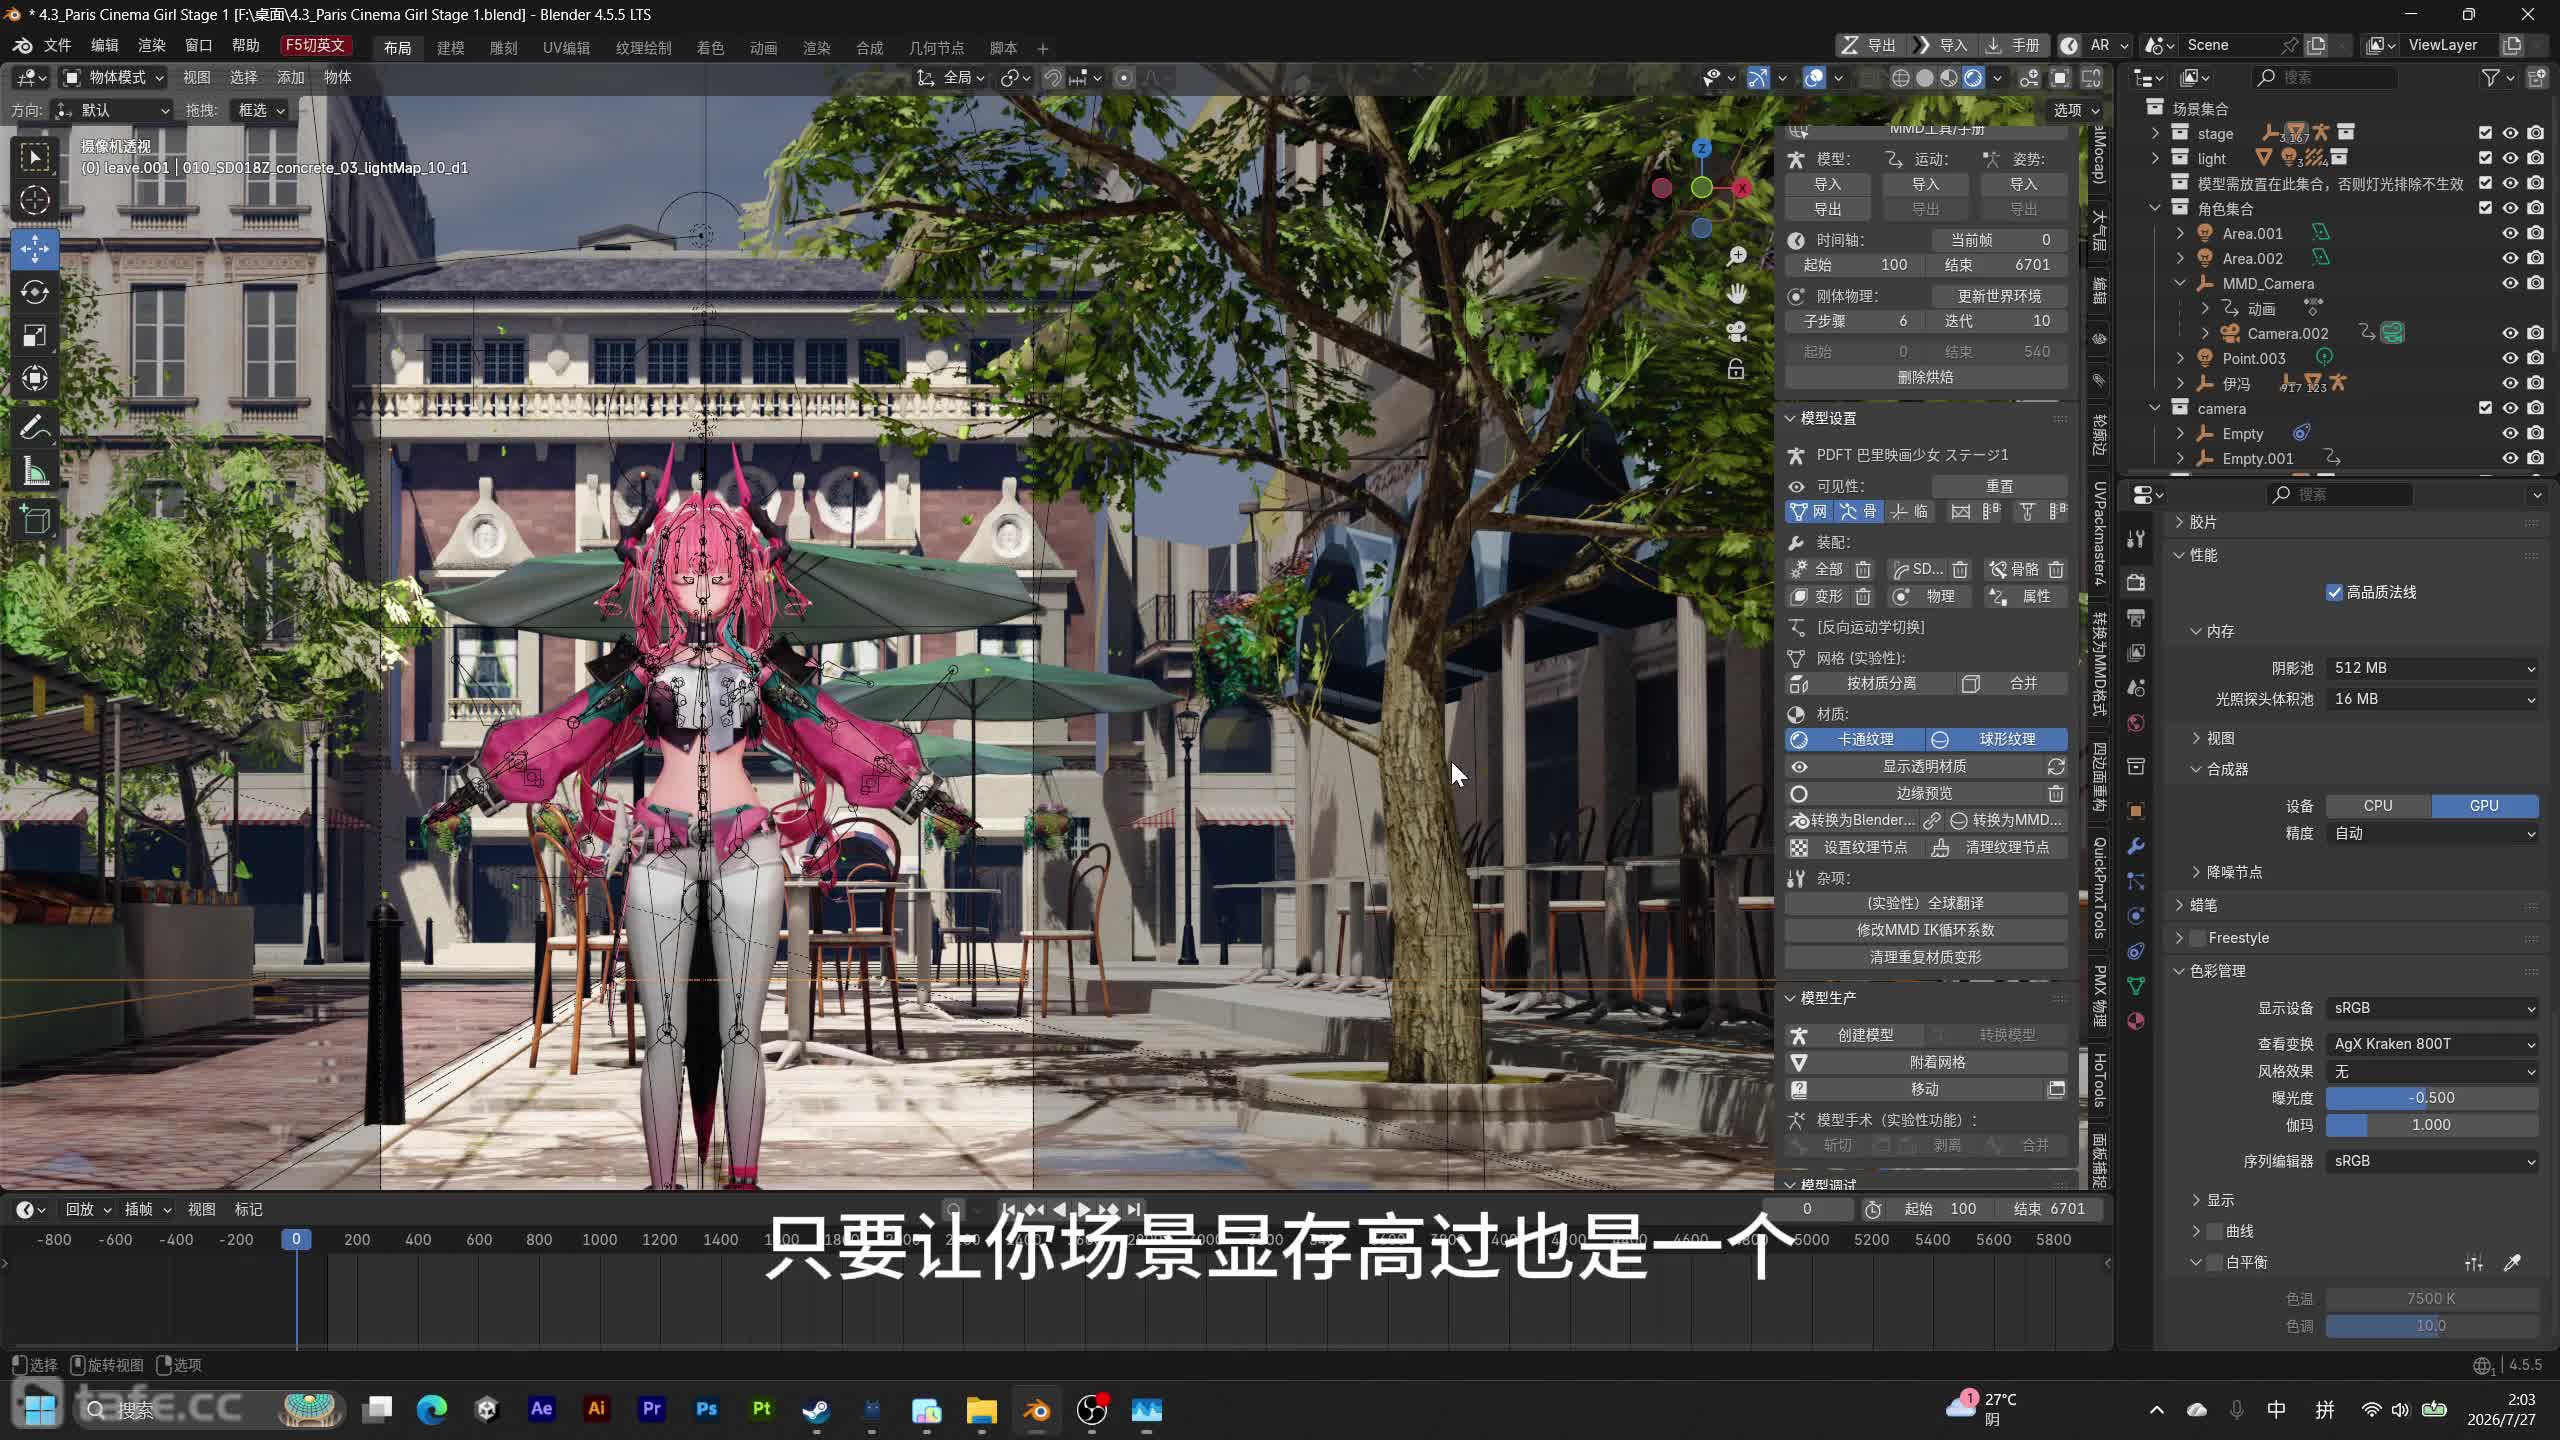Screen dimensions: 2560x1440
Task: Adjust the 曝光度 slider
Action: tap(2432, 1098)
